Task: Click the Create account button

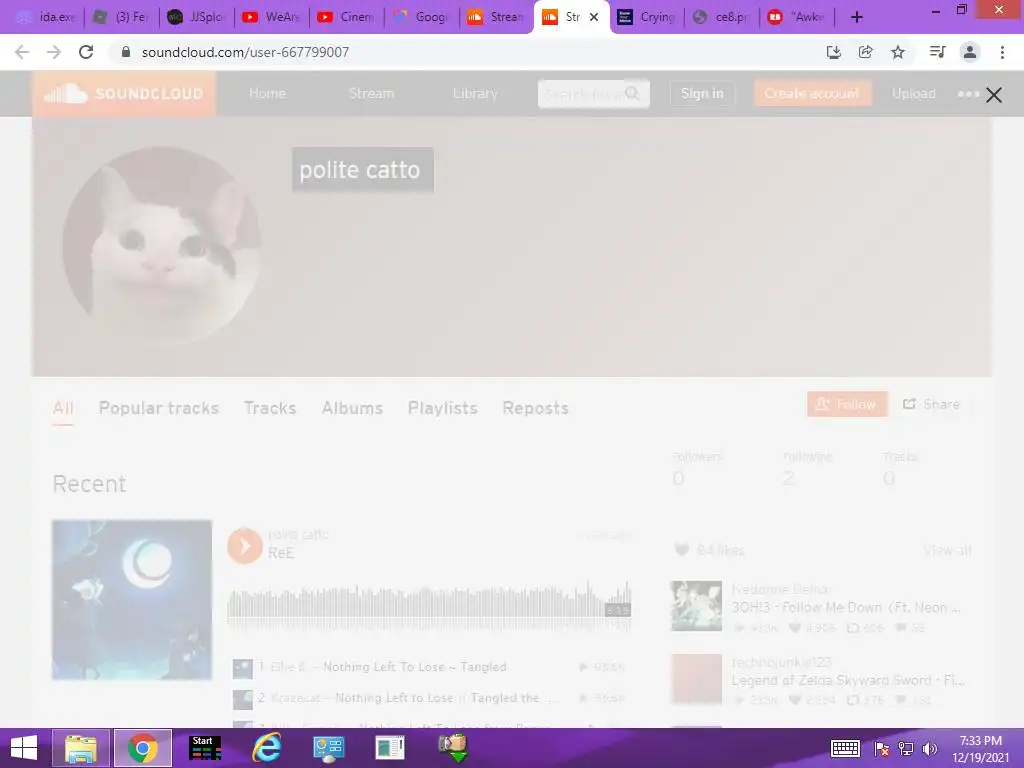Action: point(812,93)
